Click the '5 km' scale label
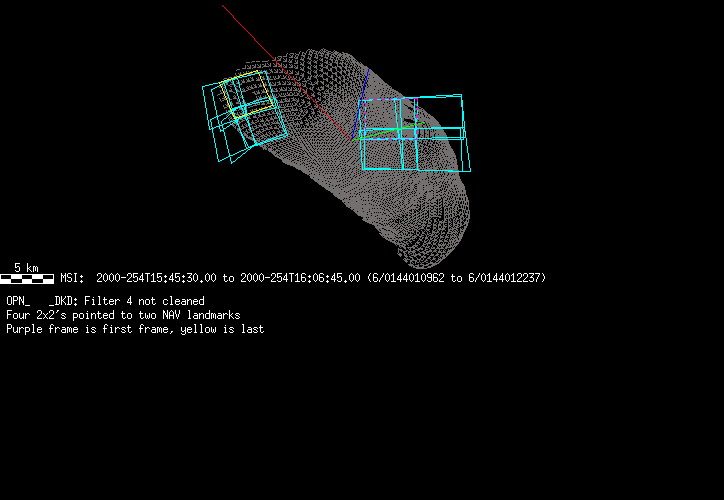Viewport: 724px width, 500px height. (x=26, y=268)
